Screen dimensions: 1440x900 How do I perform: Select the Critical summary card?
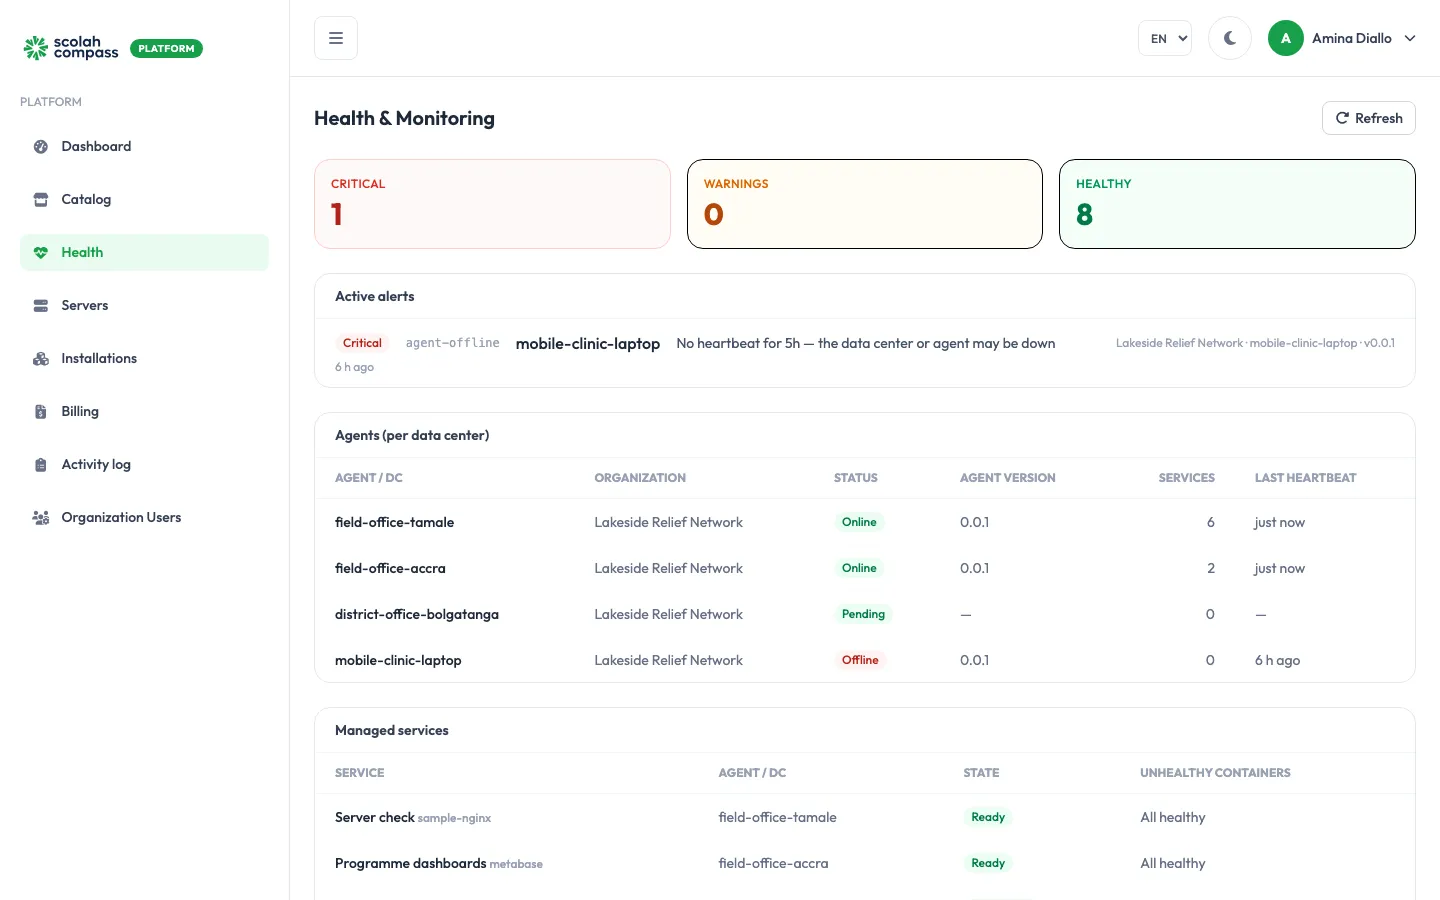[x=492, y=204]
